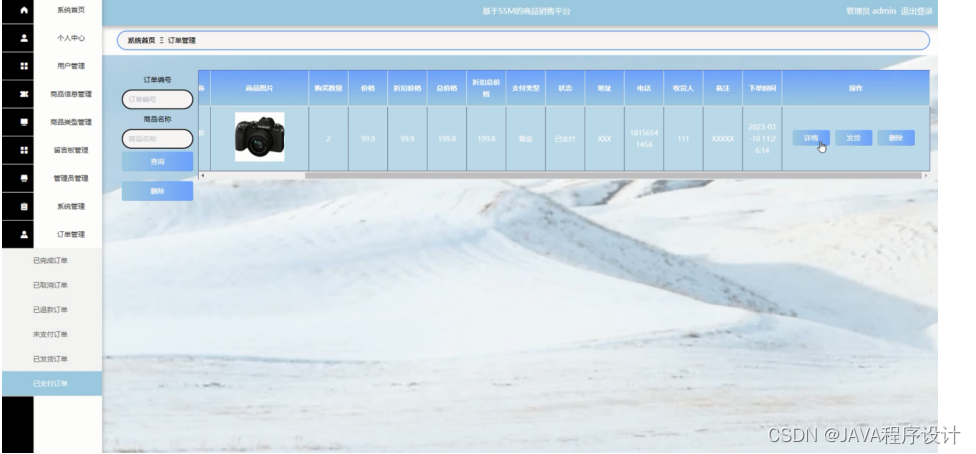Click the table scrollbar left arrow
The height and width of the screenshot is (454, 976).
coord(201,176)
